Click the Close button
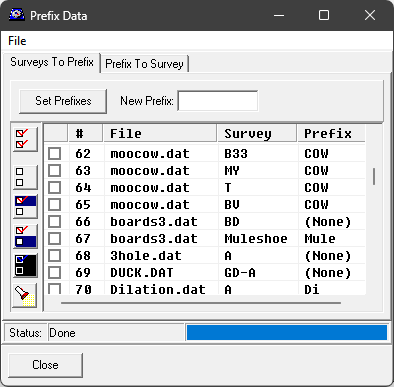This screenshot has height=387, width=394. pyautogui.click(x=45, y=365)
